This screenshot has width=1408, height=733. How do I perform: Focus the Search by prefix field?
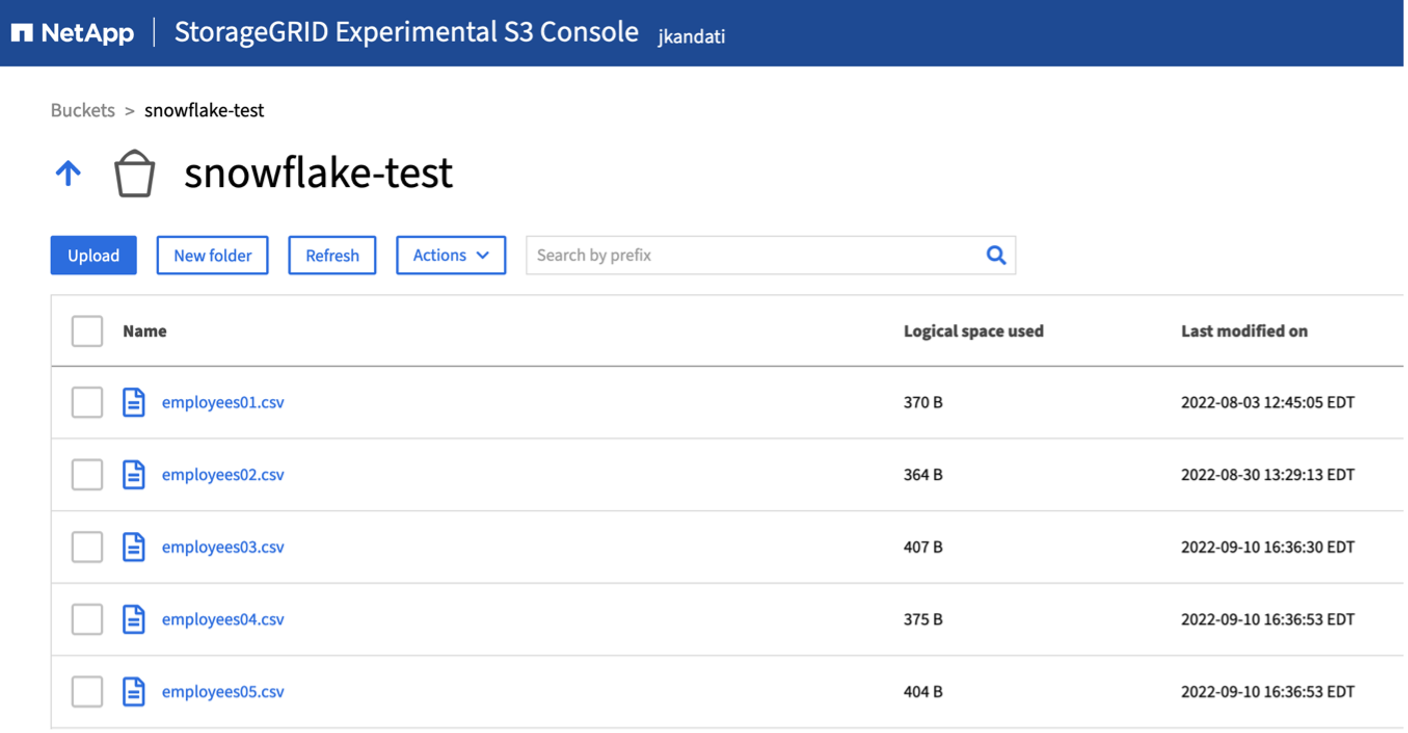[750, 255]
